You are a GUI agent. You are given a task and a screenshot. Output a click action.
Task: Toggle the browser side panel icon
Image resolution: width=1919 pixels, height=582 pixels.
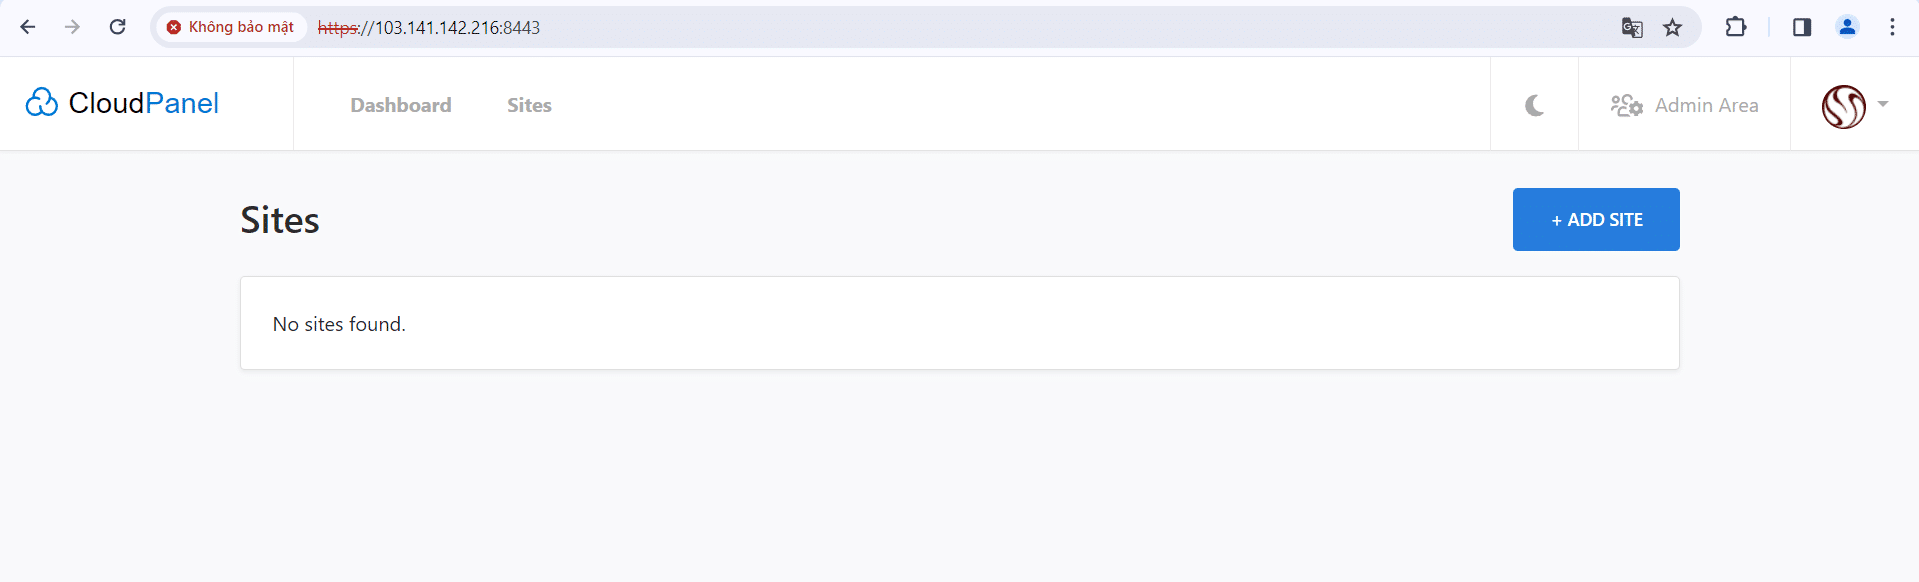point(1802,27)
